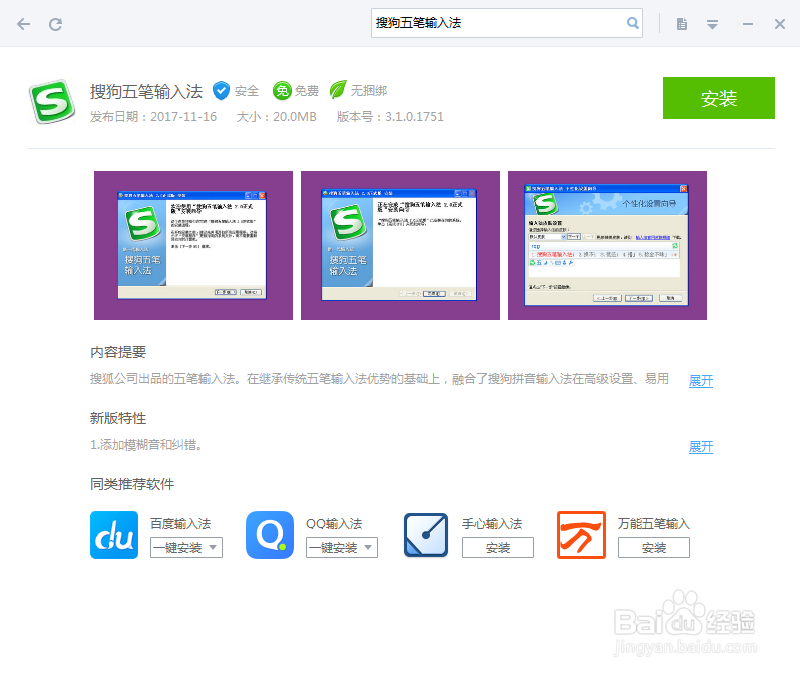
Task: Open the second installing-progress screenshot thumbnail
Action: click(x=400, y=245)
